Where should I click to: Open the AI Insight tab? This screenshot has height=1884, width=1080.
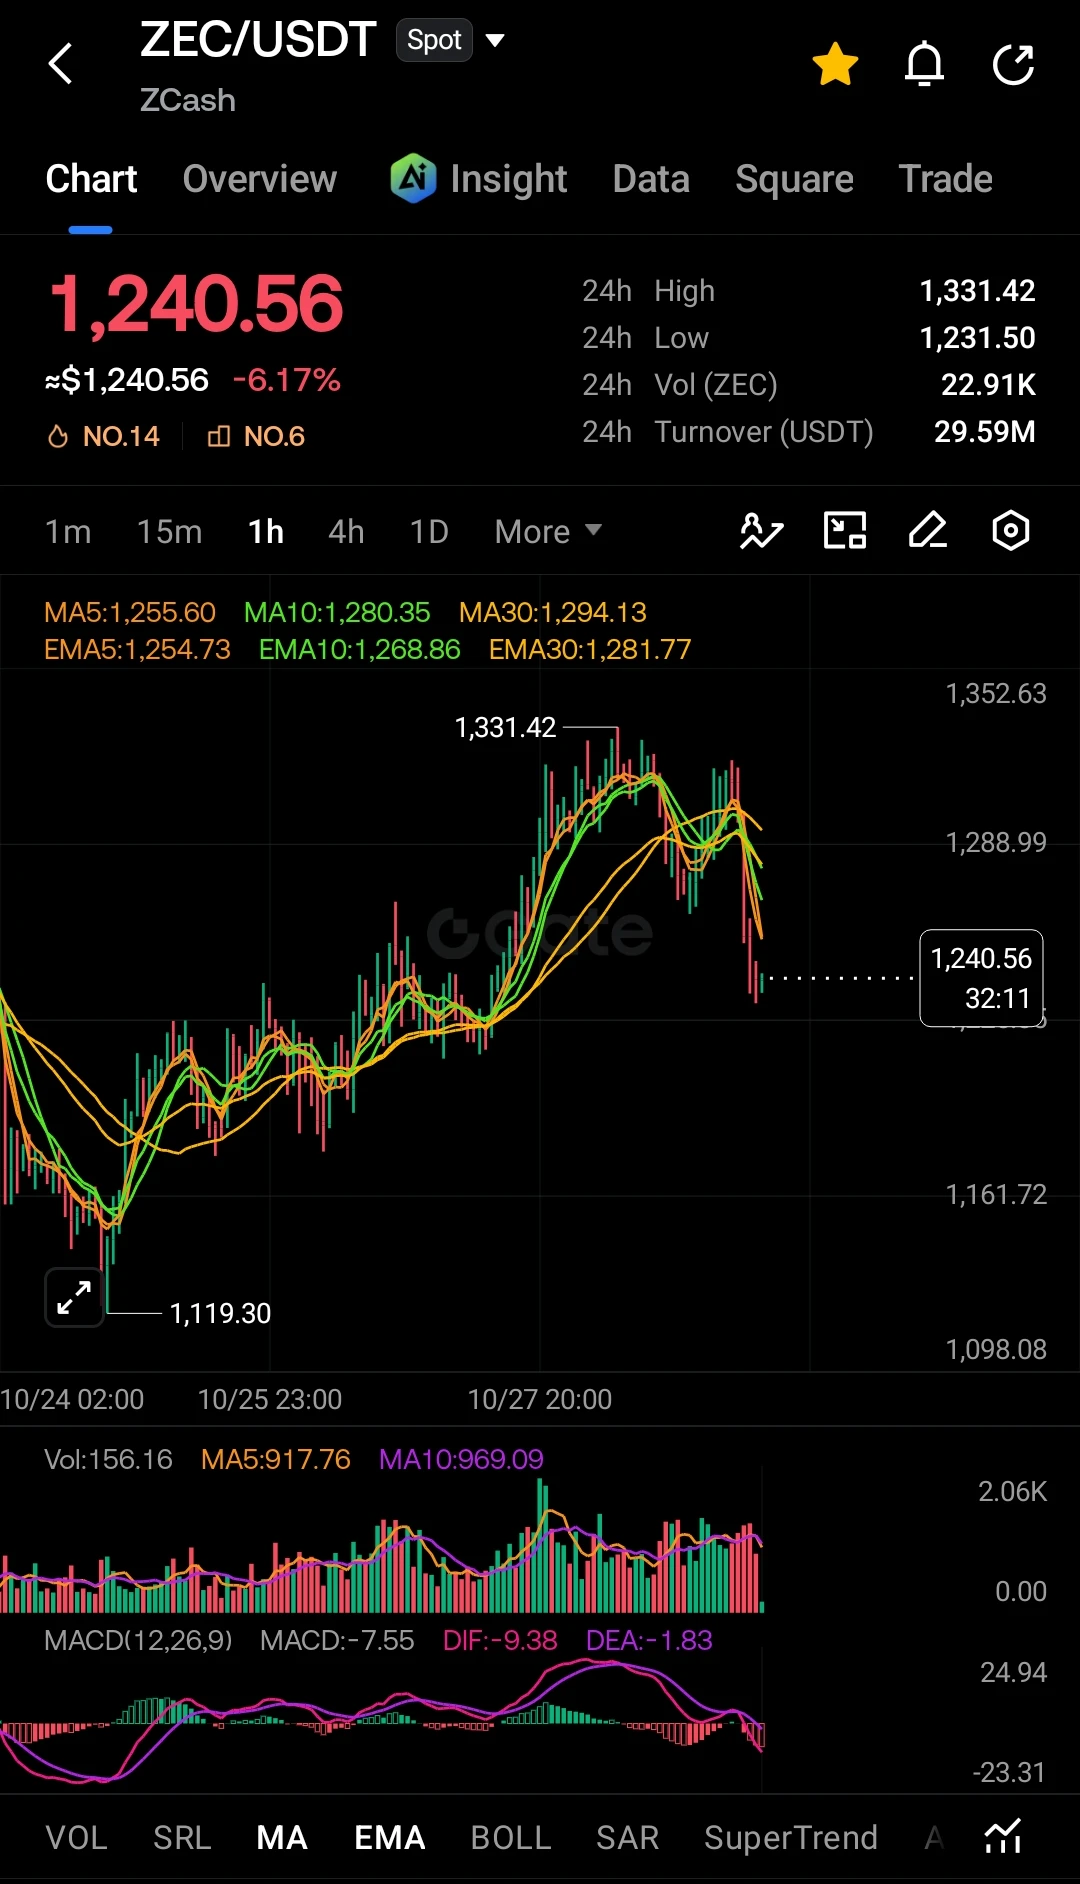click(x=479, y=179)
